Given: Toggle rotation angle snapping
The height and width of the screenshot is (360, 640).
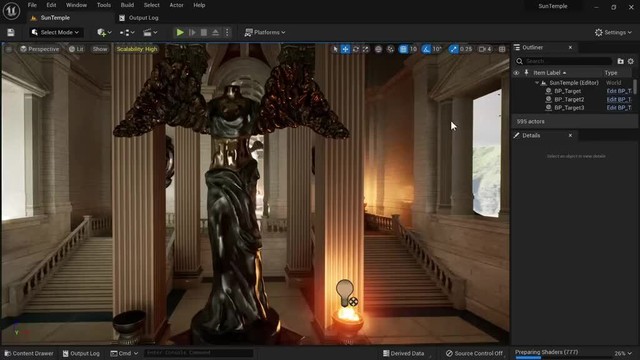Looking at the screenshot, I should coord(426,49).
